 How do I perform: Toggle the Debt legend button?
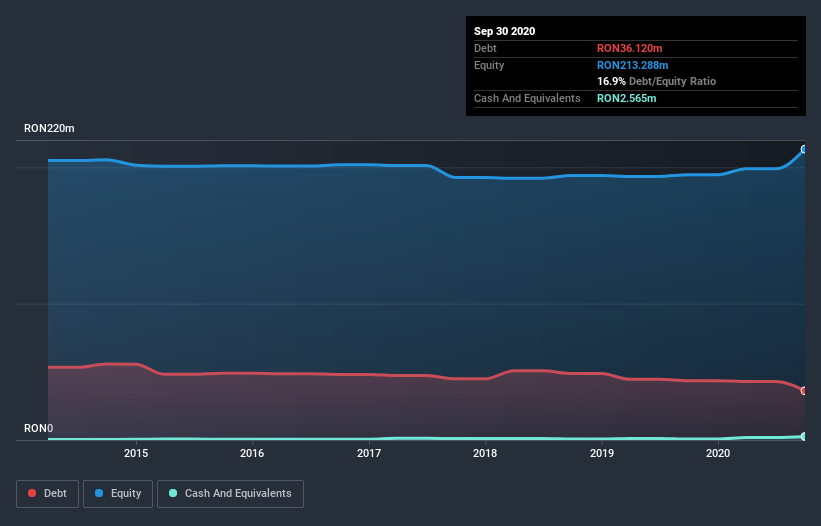[47, 494]
